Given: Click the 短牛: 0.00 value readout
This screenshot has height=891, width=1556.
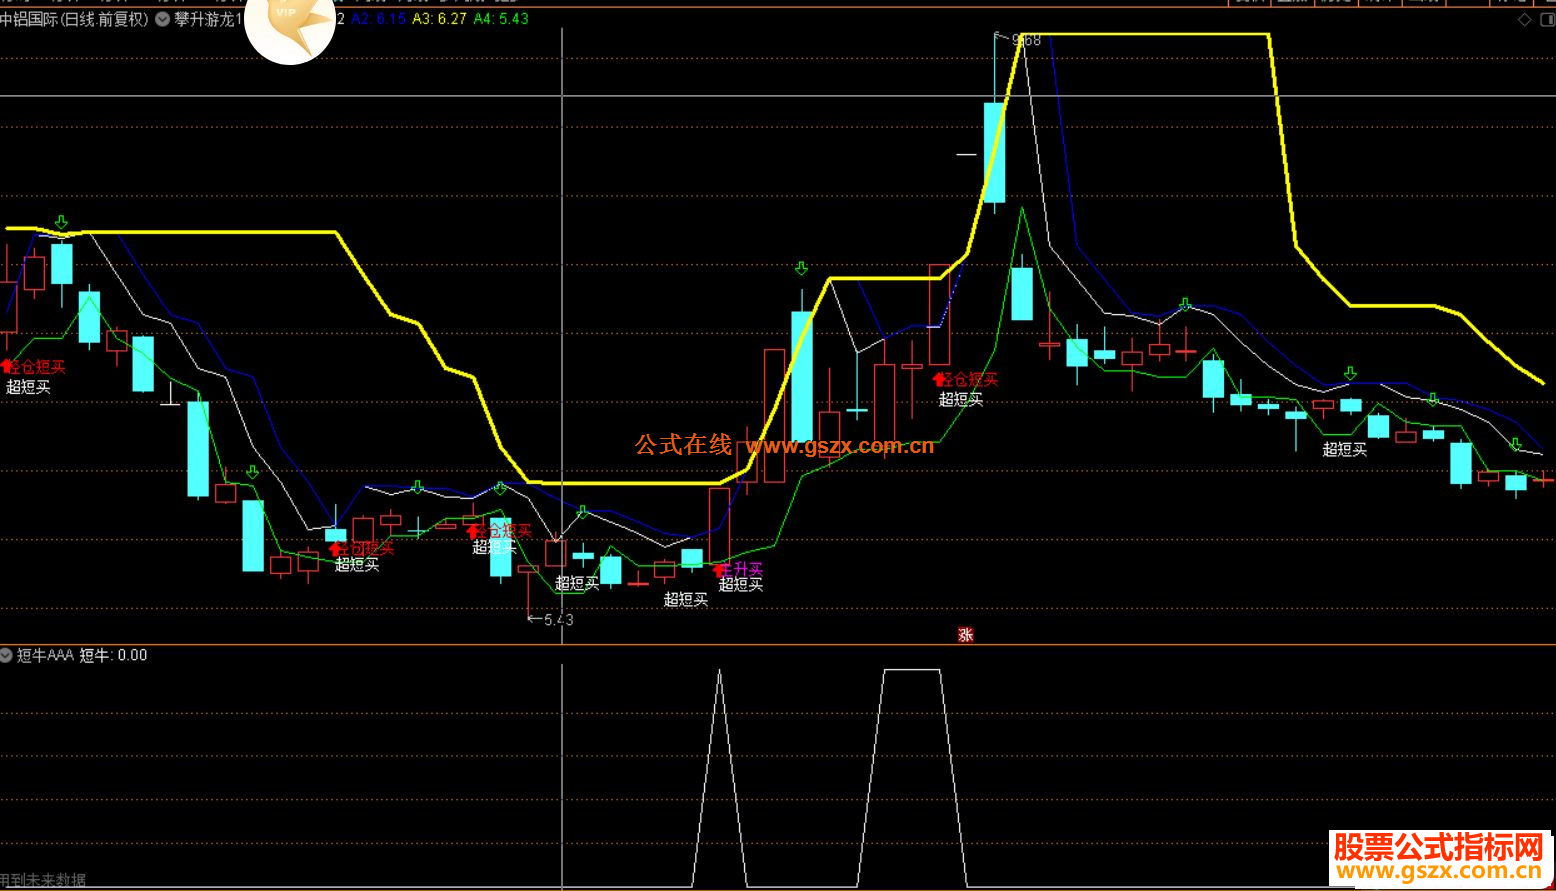Looking at the screenshot, I should tap(113, 655).
